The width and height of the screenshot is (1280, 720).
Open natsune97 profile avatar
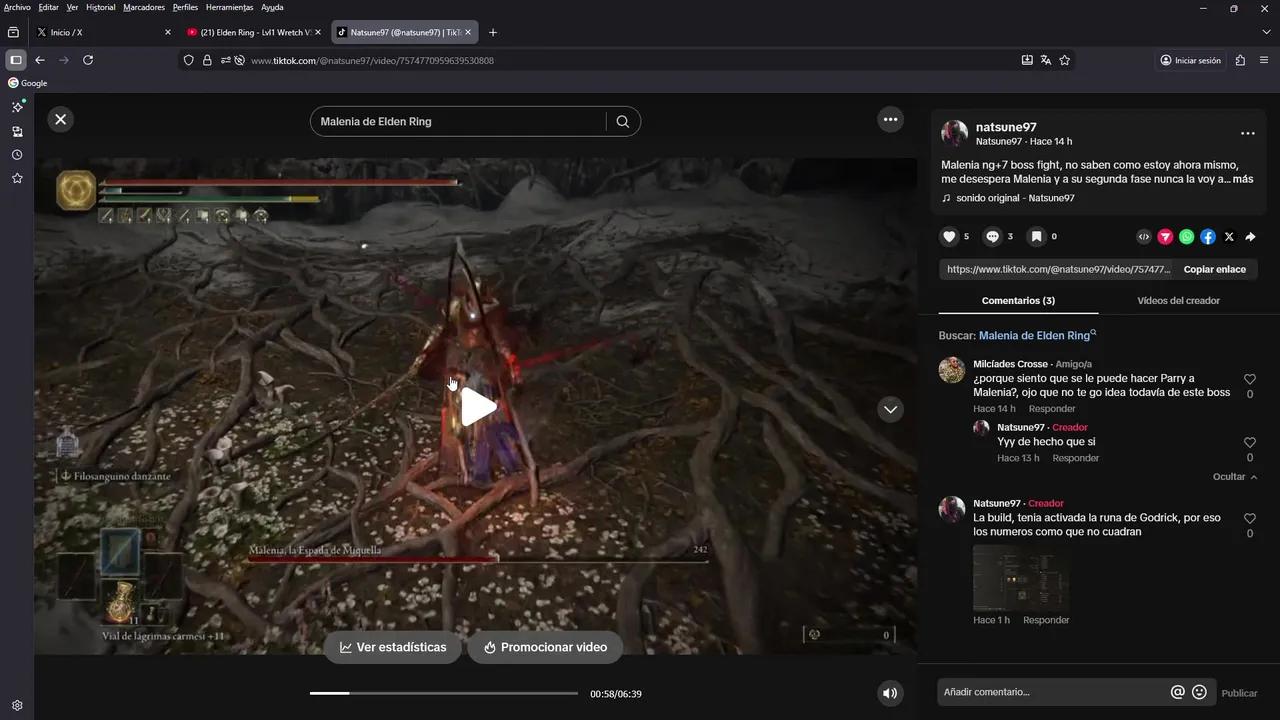point(954,133)
